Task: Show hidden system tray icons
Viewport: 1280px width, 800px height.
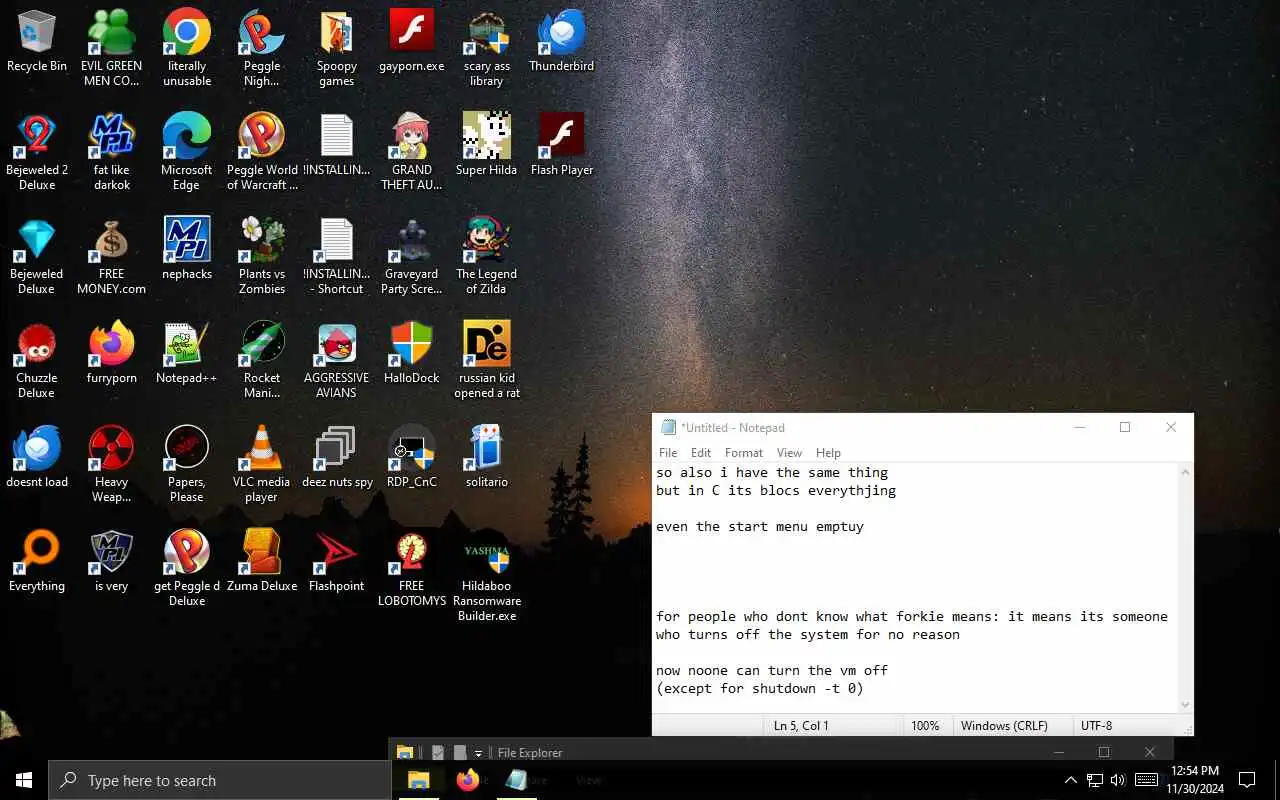Action: tap(1070, 780)
